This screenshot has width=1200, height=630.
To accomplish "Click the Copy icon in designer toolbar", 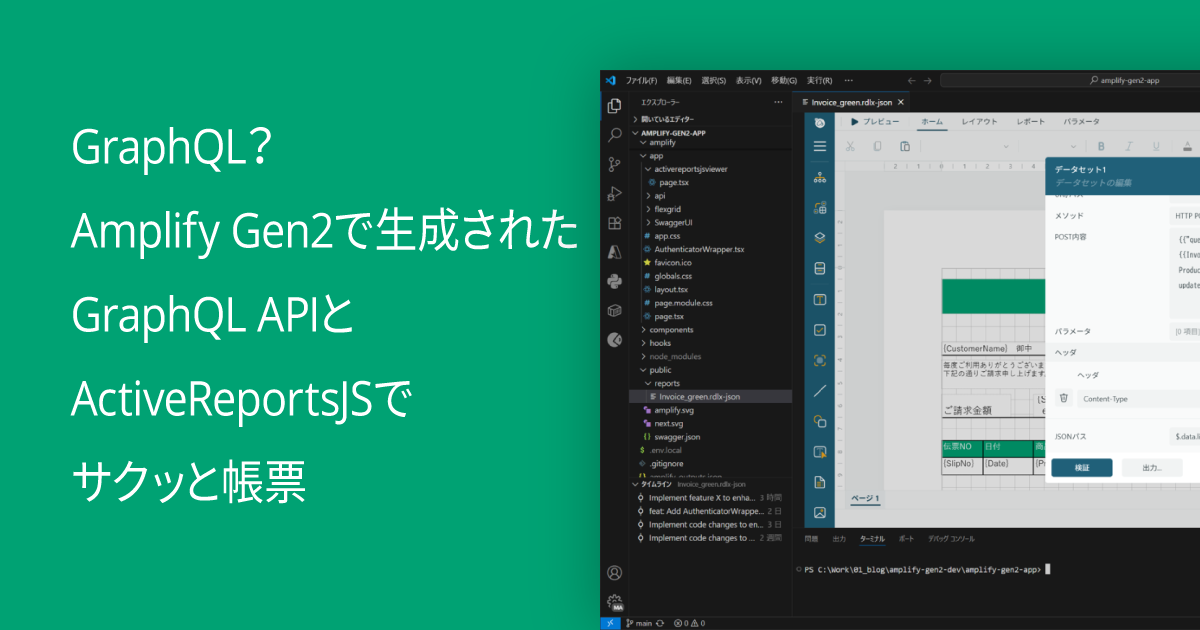I will (x=877, y=146).
